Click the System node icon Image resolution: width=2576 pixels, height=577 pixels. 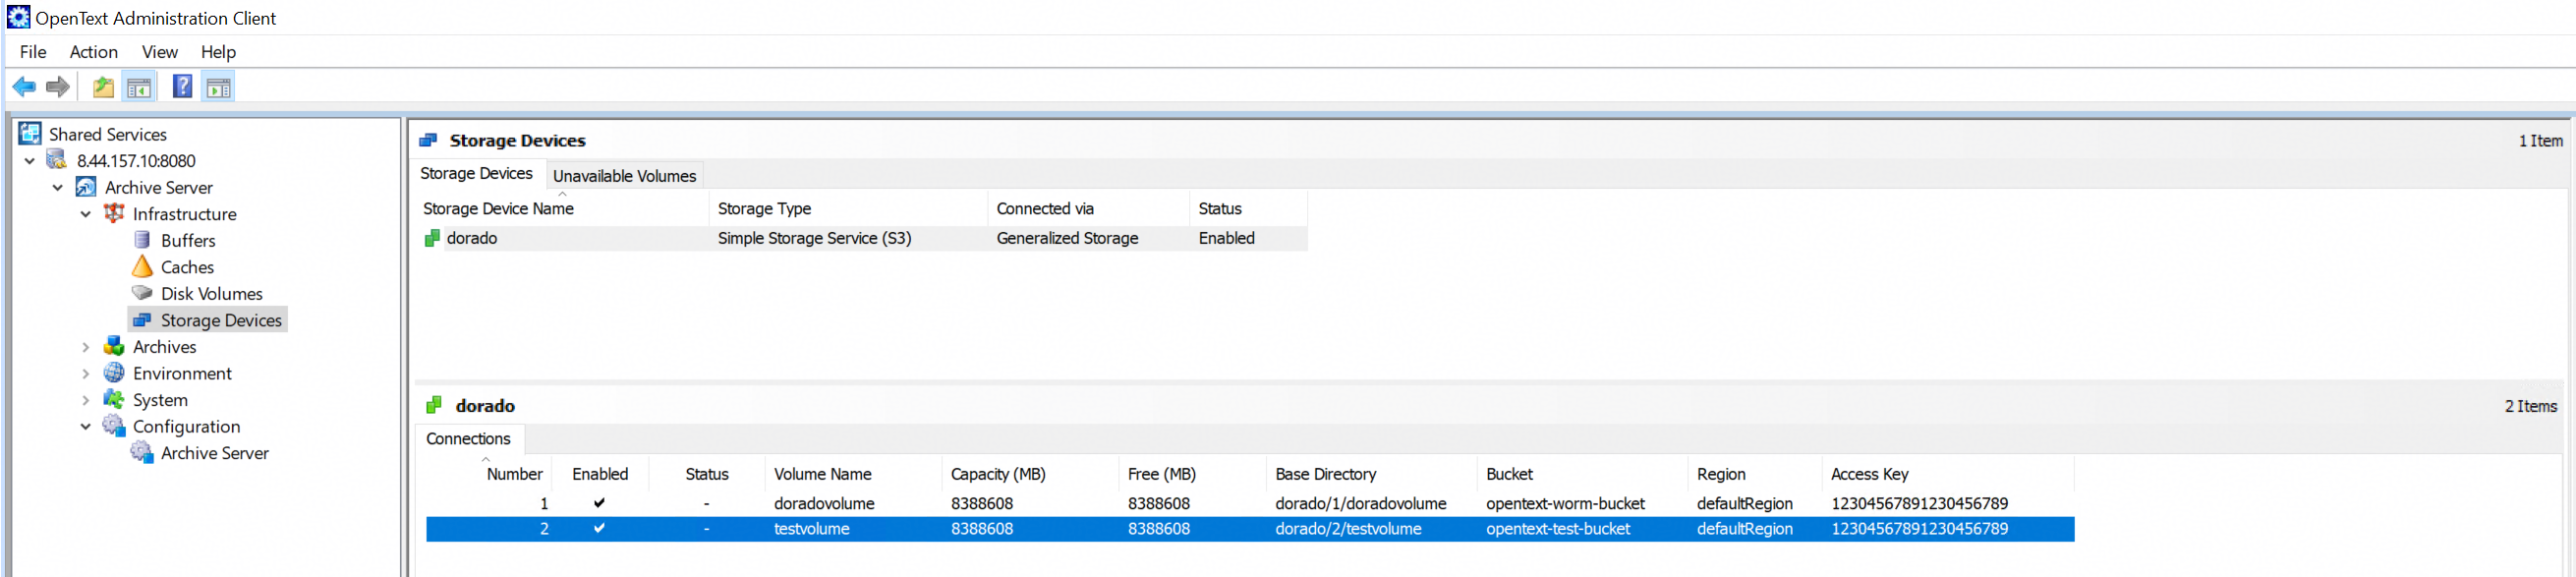point(114,399)
